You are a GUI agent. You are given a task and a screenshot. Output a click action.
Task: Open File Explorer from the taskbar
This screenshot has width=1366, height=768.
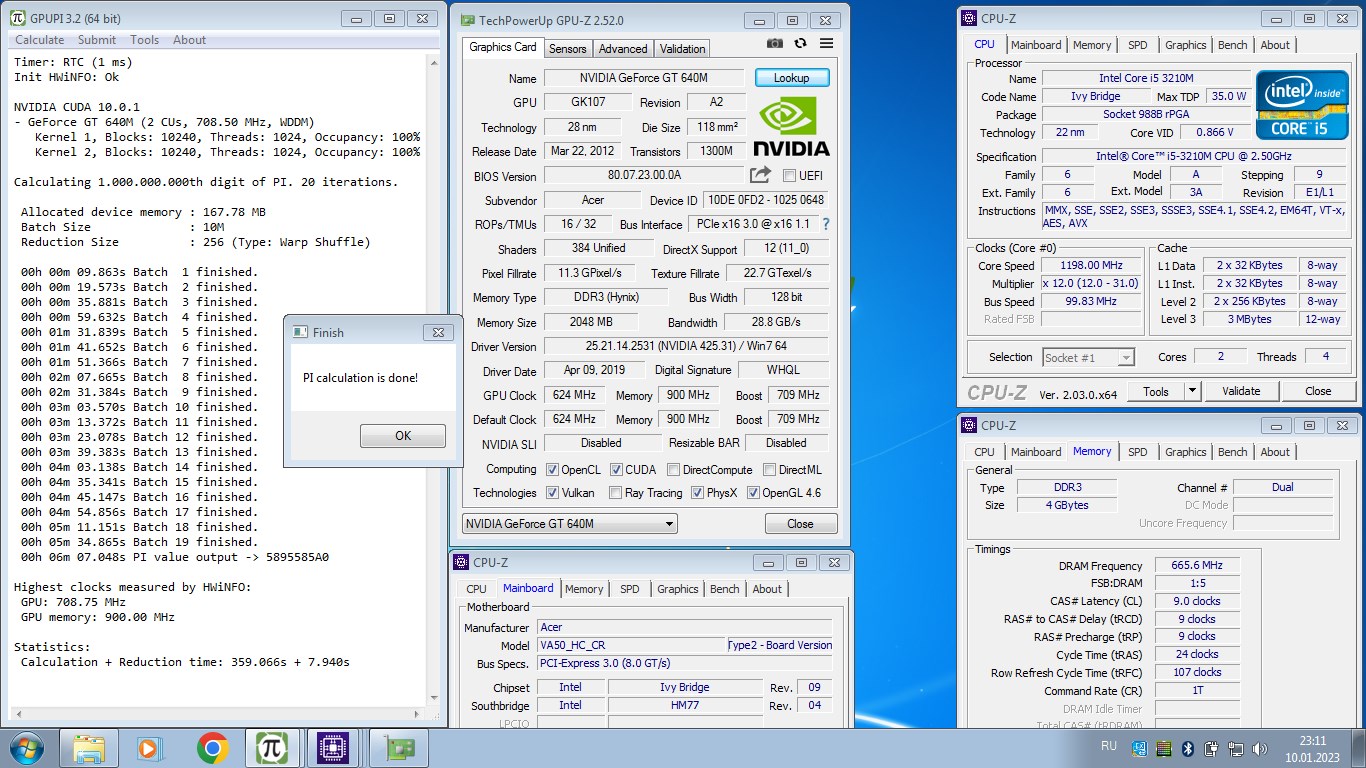point(89,748)
